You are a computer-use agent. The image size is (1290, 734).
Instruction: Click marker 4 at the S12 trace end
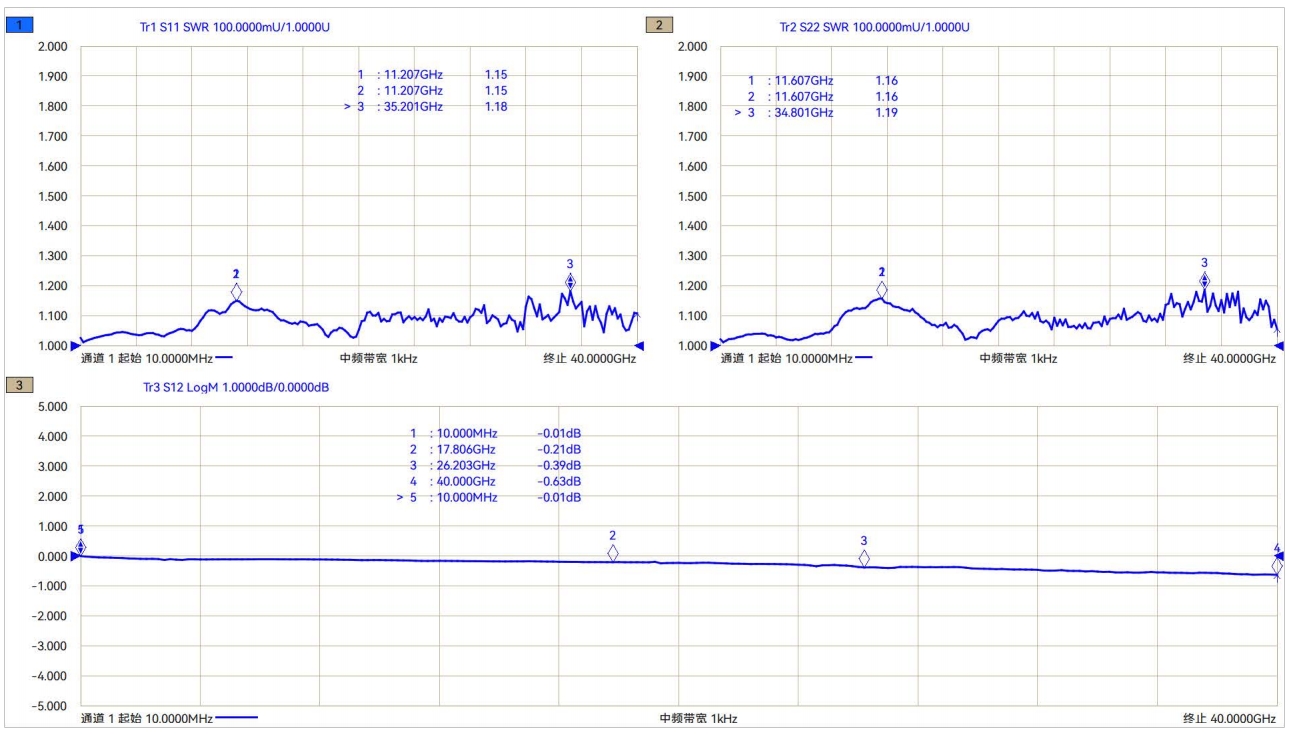[x=1277, y=566]
